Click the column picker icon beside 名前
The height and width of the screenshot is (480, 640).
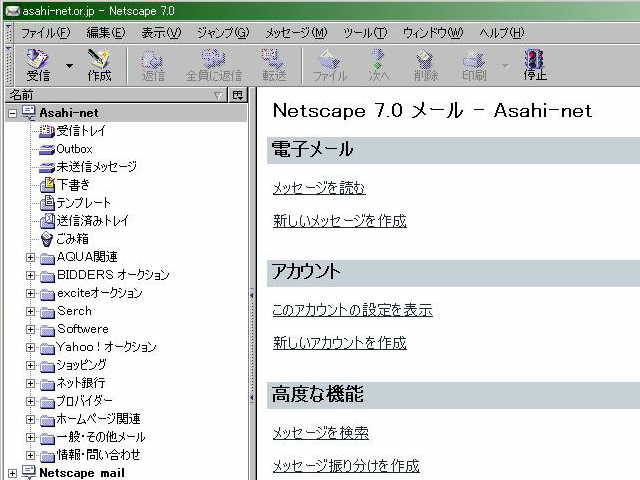[x=238, y=95]
